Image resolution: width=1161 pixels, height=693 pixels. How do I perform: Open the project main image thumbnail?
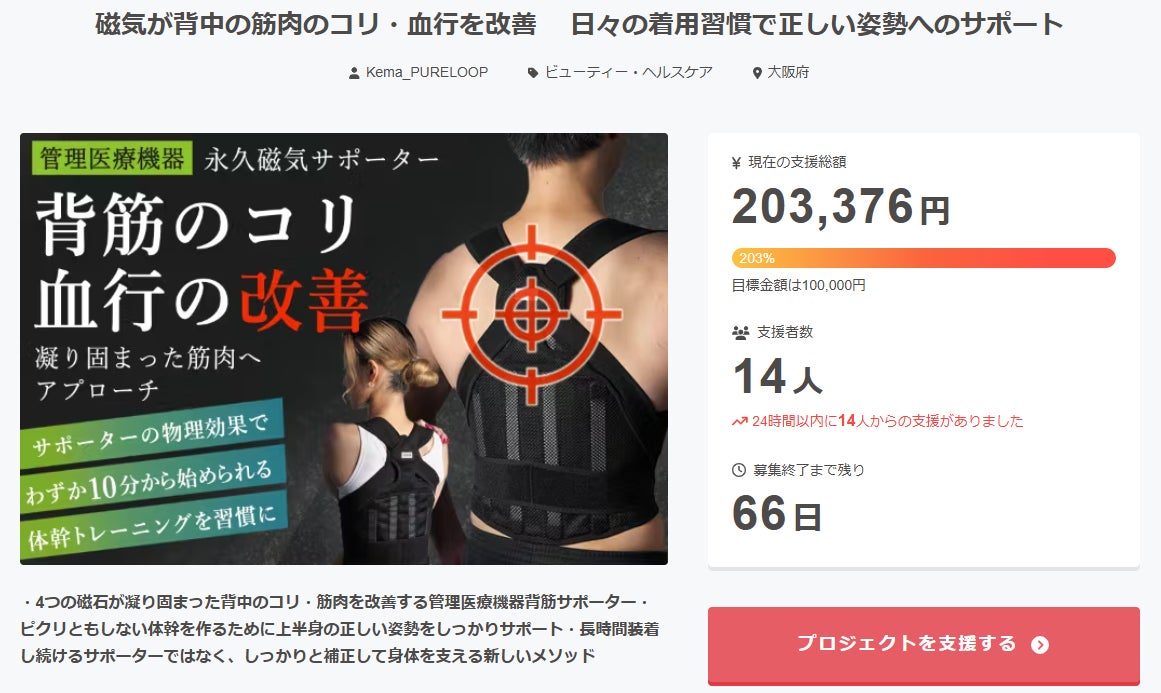click(344, 349)
